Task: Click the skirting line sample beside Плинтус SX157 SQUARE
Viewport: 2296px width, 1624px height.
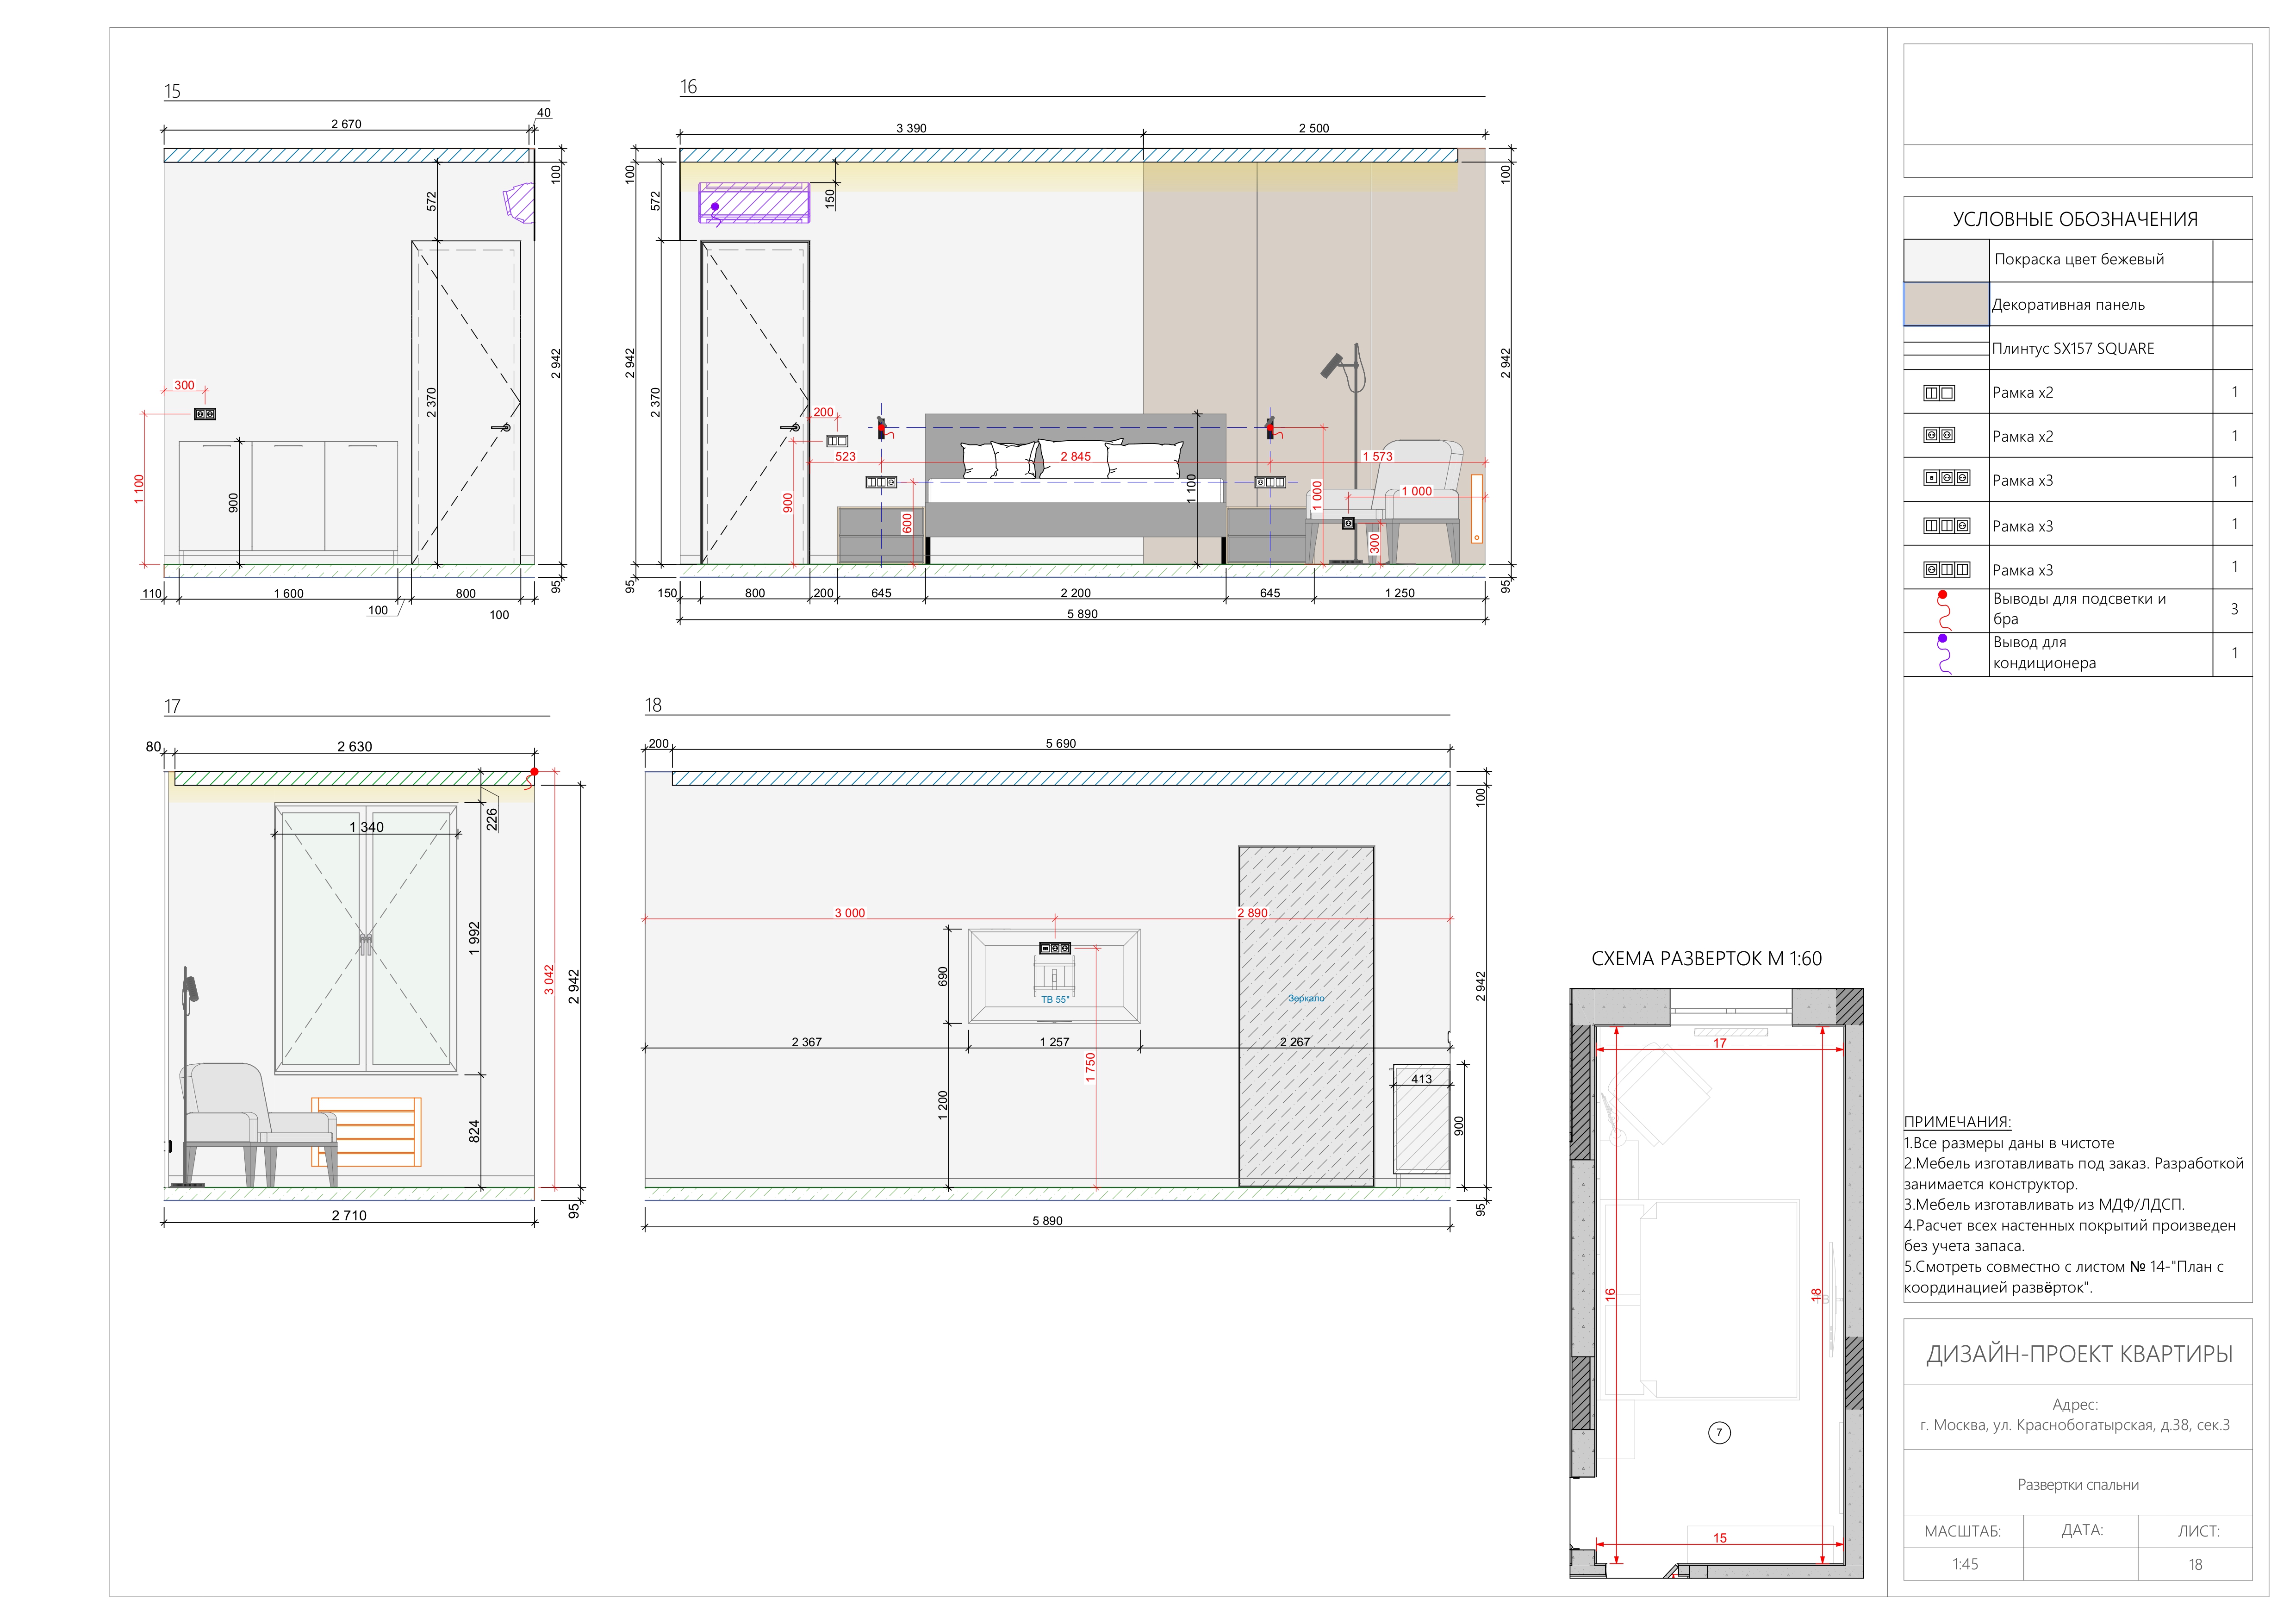Action: [x=1946, y=348]
